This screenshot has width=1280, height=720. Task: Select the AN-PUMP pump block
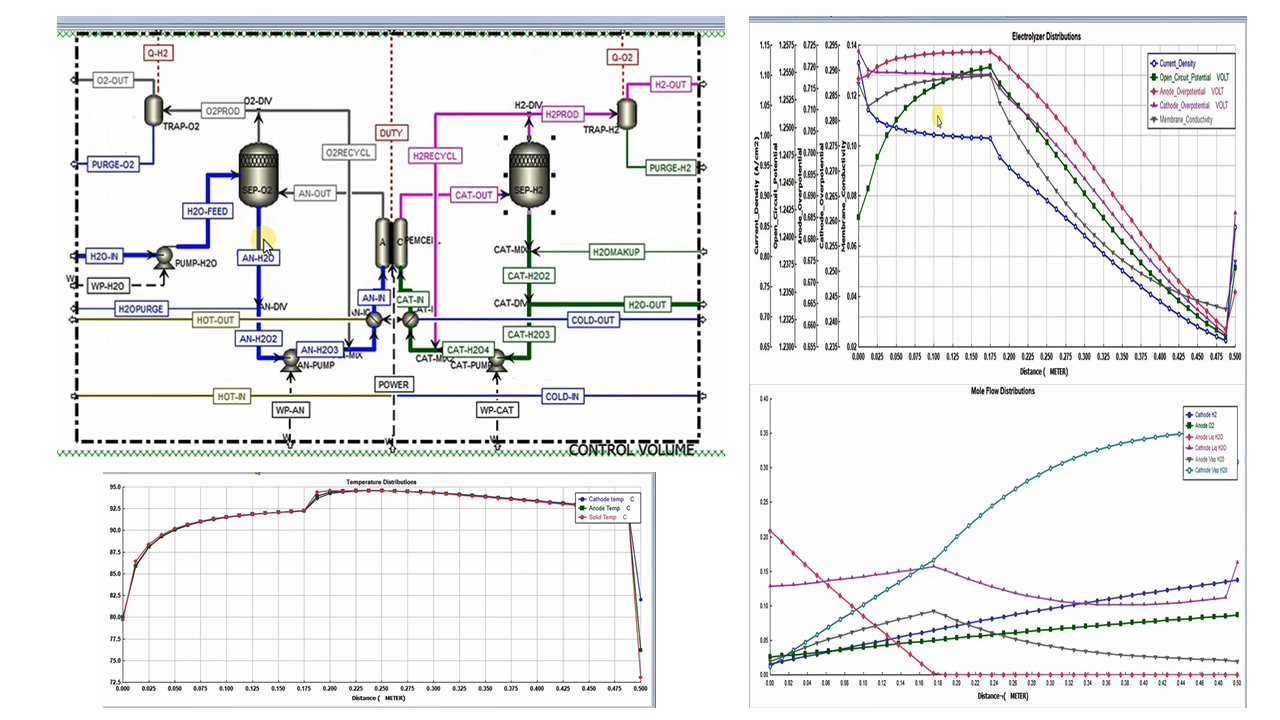pos(291,356)
